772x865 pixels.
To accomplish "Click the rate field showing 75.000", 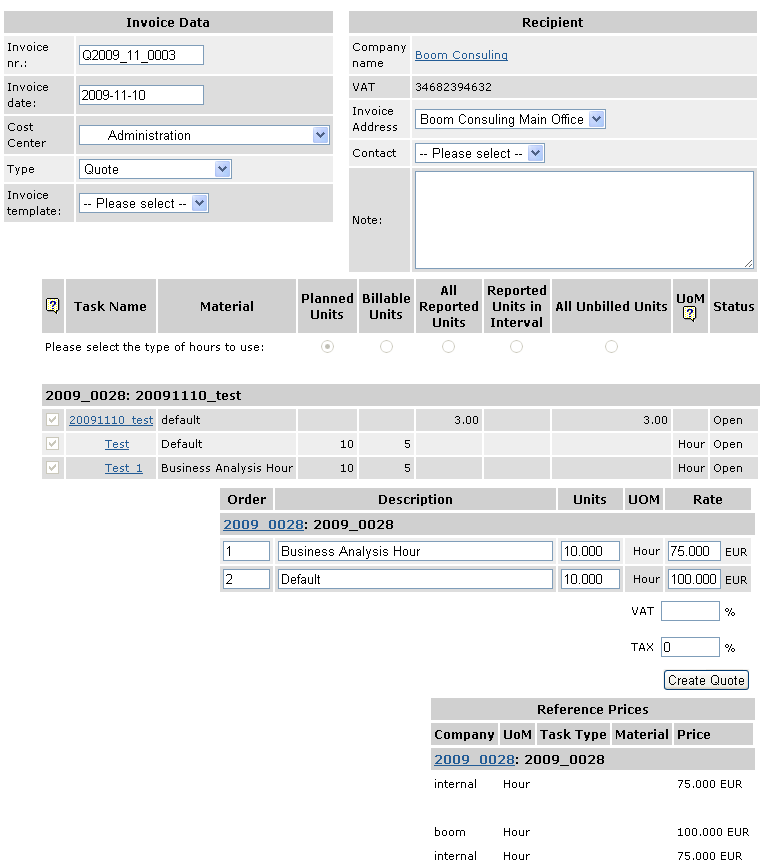I will pos(694,551).
